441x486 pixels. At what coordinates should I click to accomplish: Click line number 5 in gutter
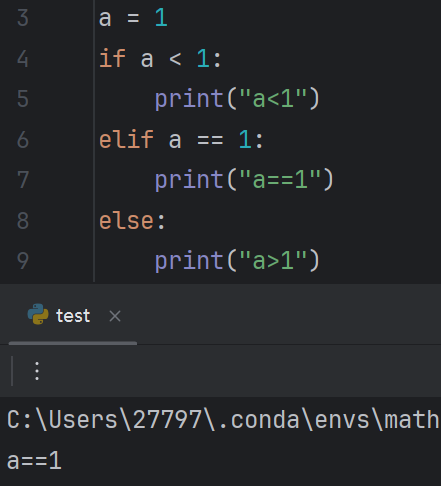pos(23,99)
